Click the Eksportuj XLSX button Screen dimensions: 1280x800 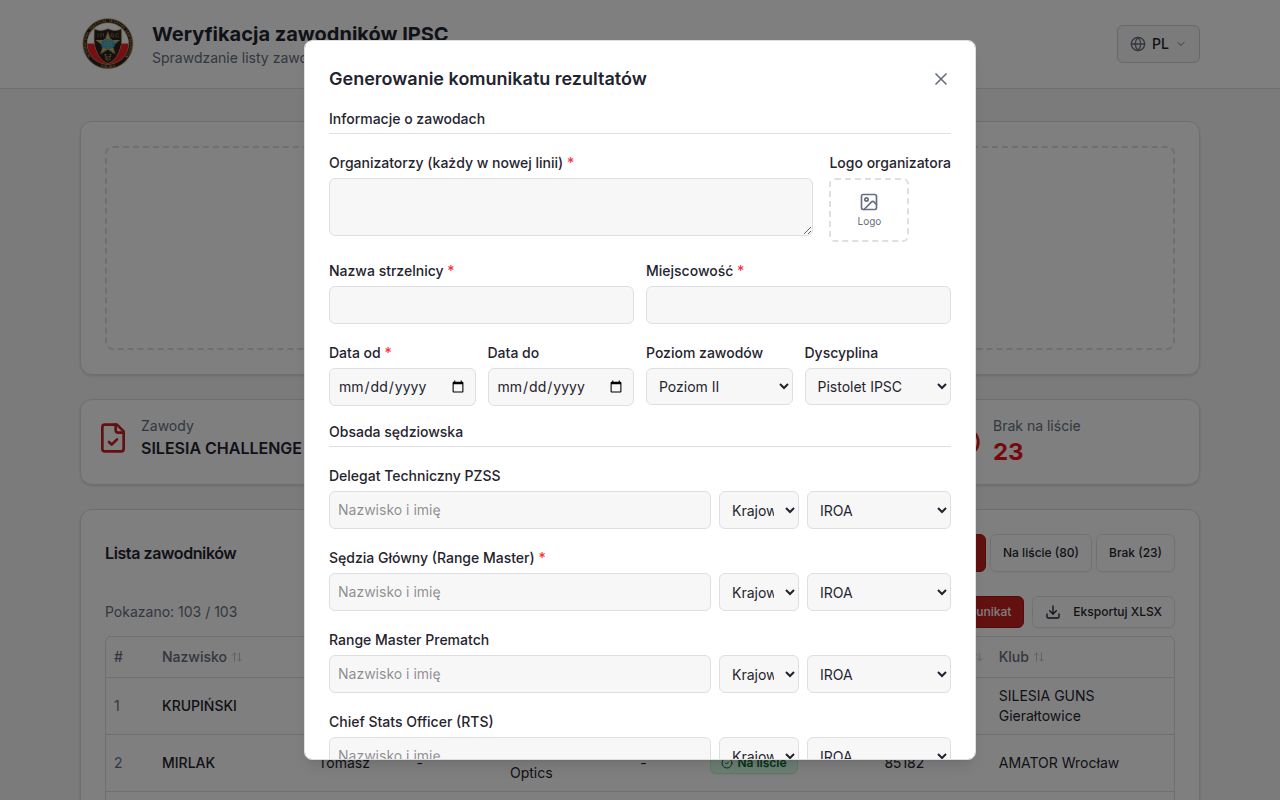click(1103, 612)
